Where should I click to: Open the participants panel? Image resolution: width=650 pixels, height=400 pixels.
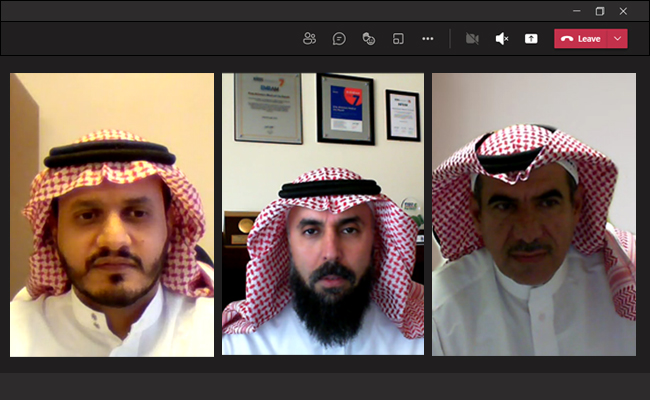[309, 39]
